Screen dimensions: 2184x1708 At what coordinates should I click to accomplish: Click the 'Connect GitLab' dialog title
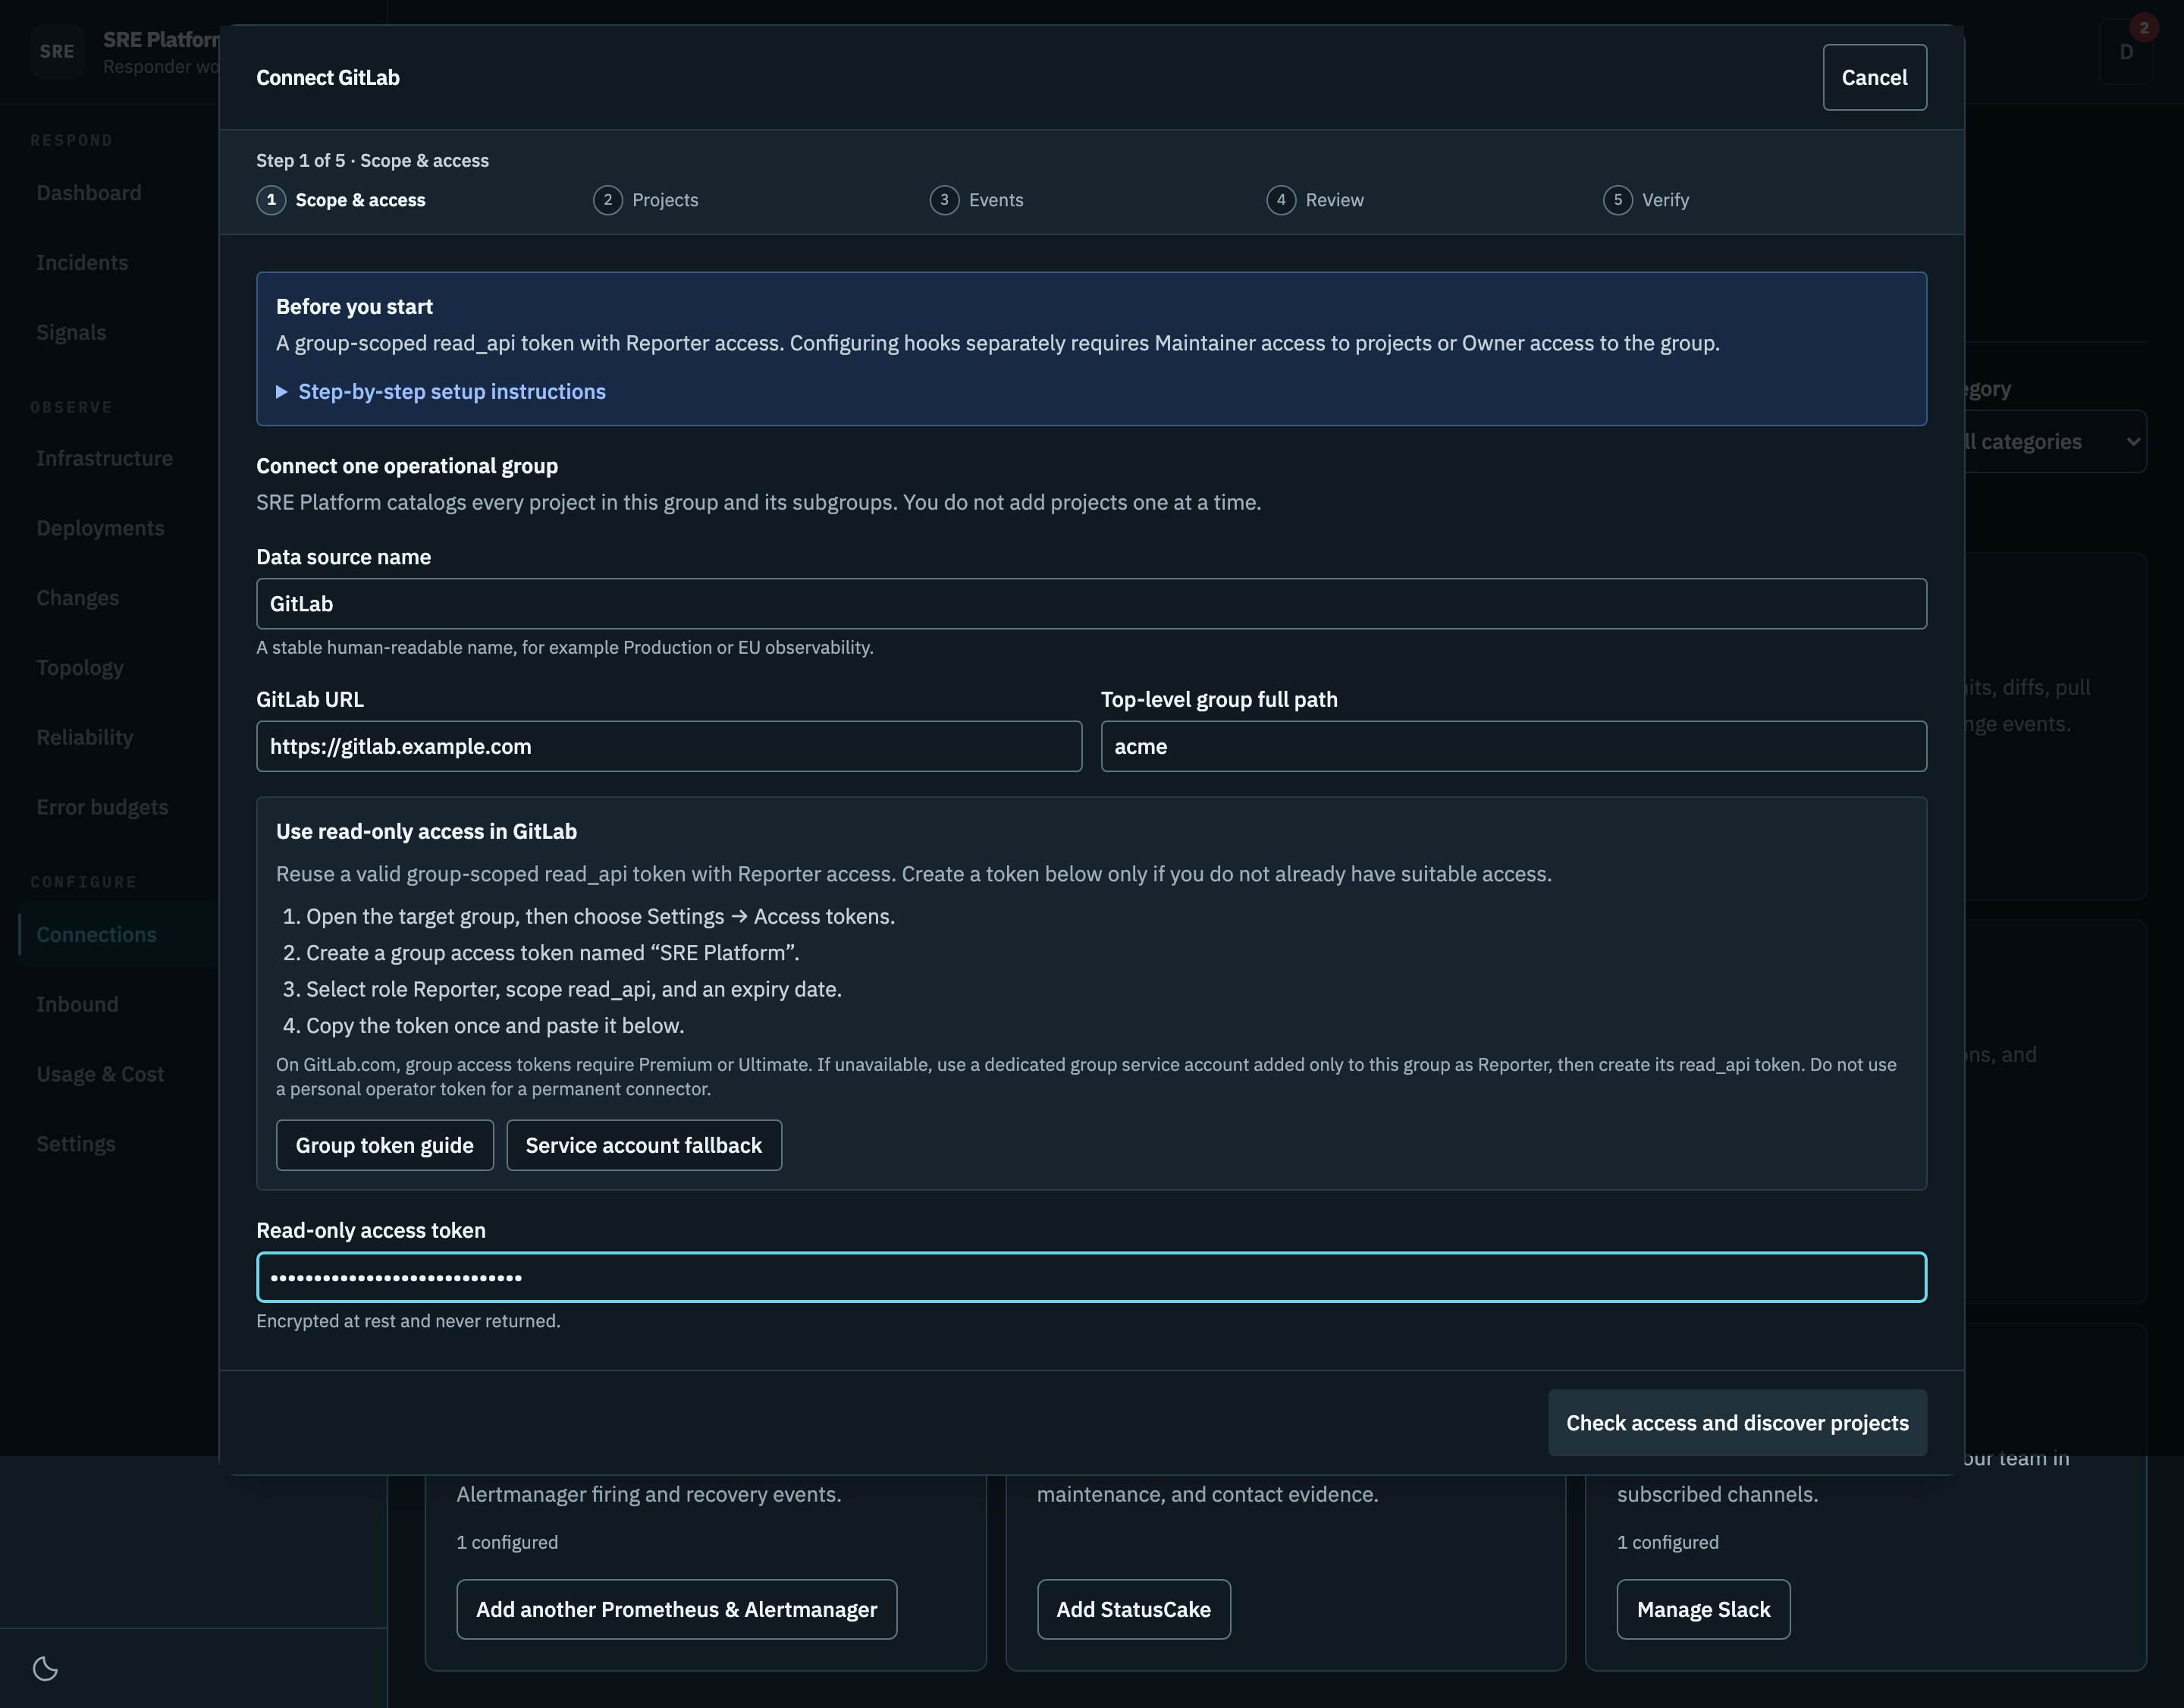point(328,77)
